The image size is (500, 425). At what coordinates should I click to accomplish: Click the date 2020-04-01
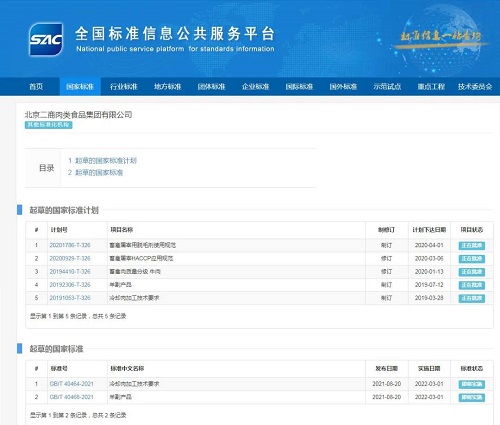pos(429,245)
